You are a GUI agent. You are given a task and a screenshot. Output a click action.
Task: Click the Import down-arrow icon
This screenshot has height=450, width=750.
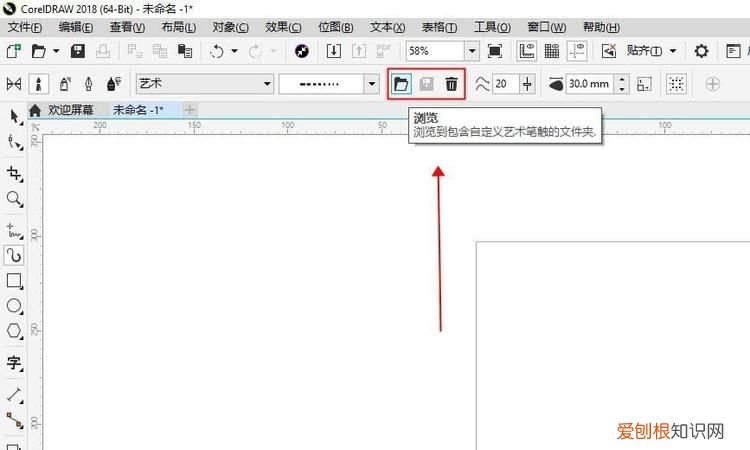[x=333, y=51]
